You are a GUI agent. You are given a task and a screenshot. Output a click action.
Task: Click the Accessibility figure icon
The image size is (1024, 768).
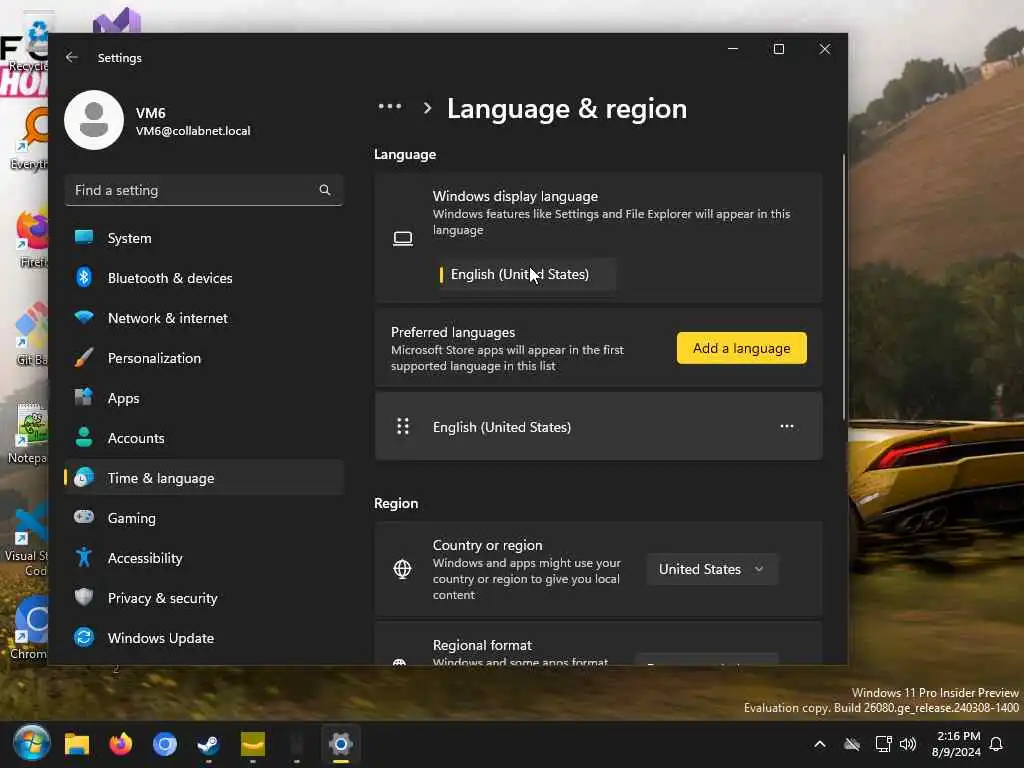click(84, 557)
